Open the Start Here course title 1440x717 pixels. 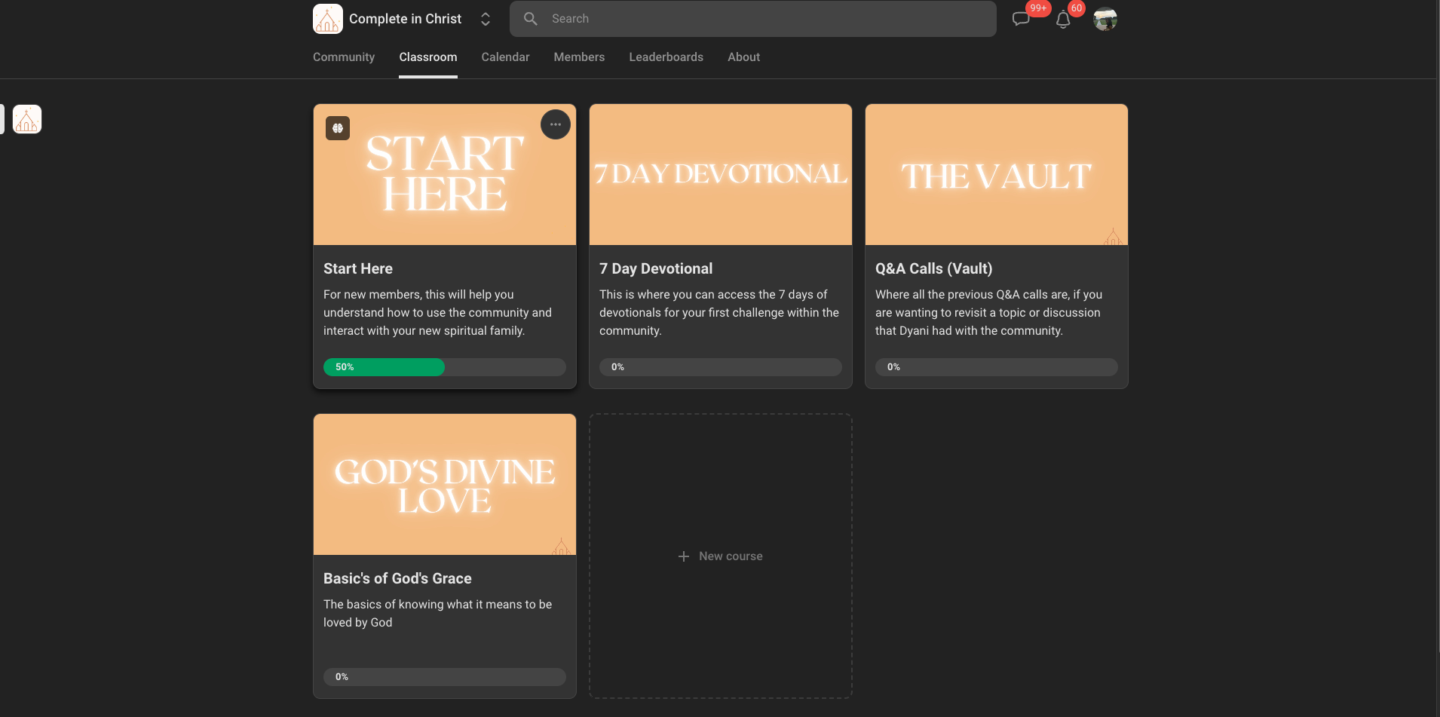tap(358, 268)
